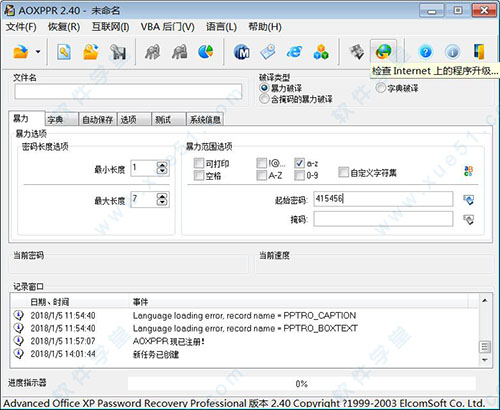This screenshot has width=500, height=410.
Task: Click the blue info about icon
Action: 452,52
